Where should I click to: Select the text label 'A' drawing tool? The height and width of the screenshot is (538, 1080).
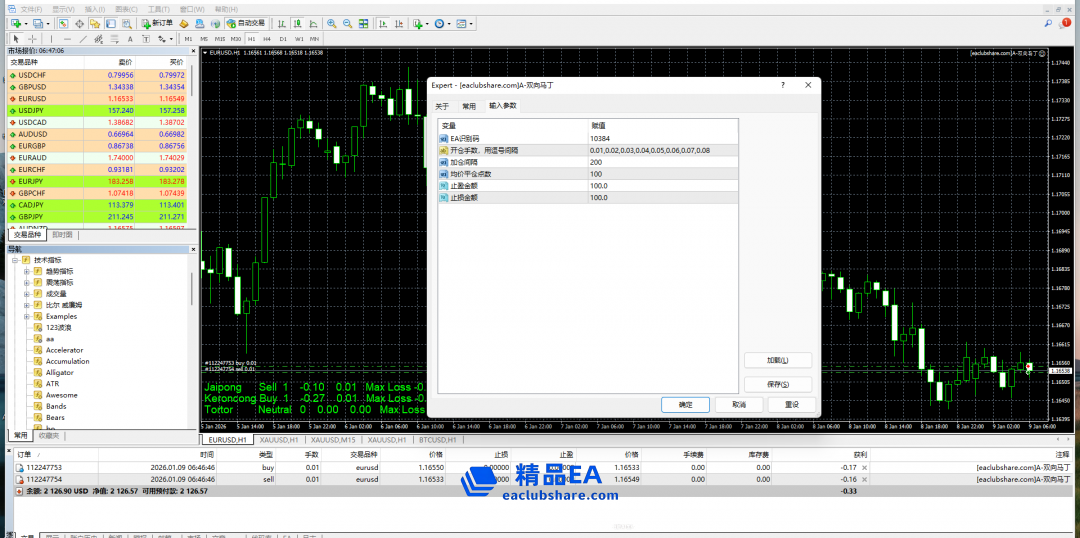132,39
